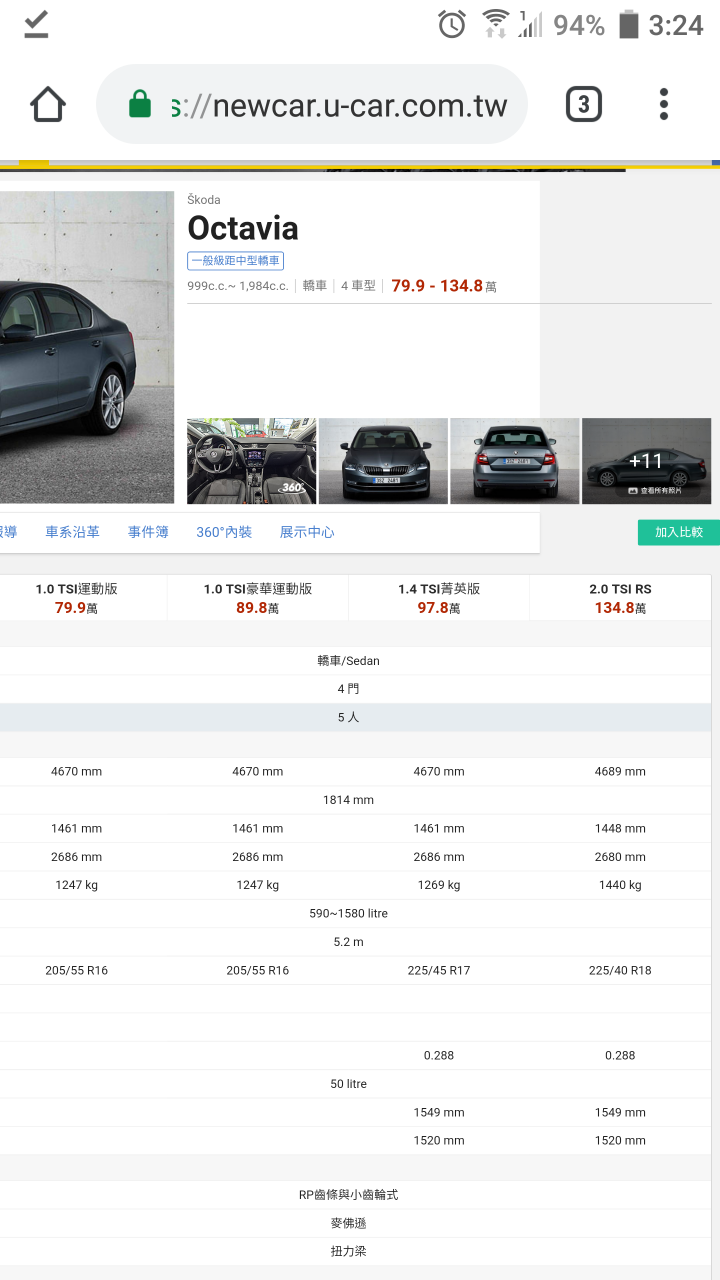Tap the alarm clock status icon
Screen dimensions: 720x1280
point(452,24)
